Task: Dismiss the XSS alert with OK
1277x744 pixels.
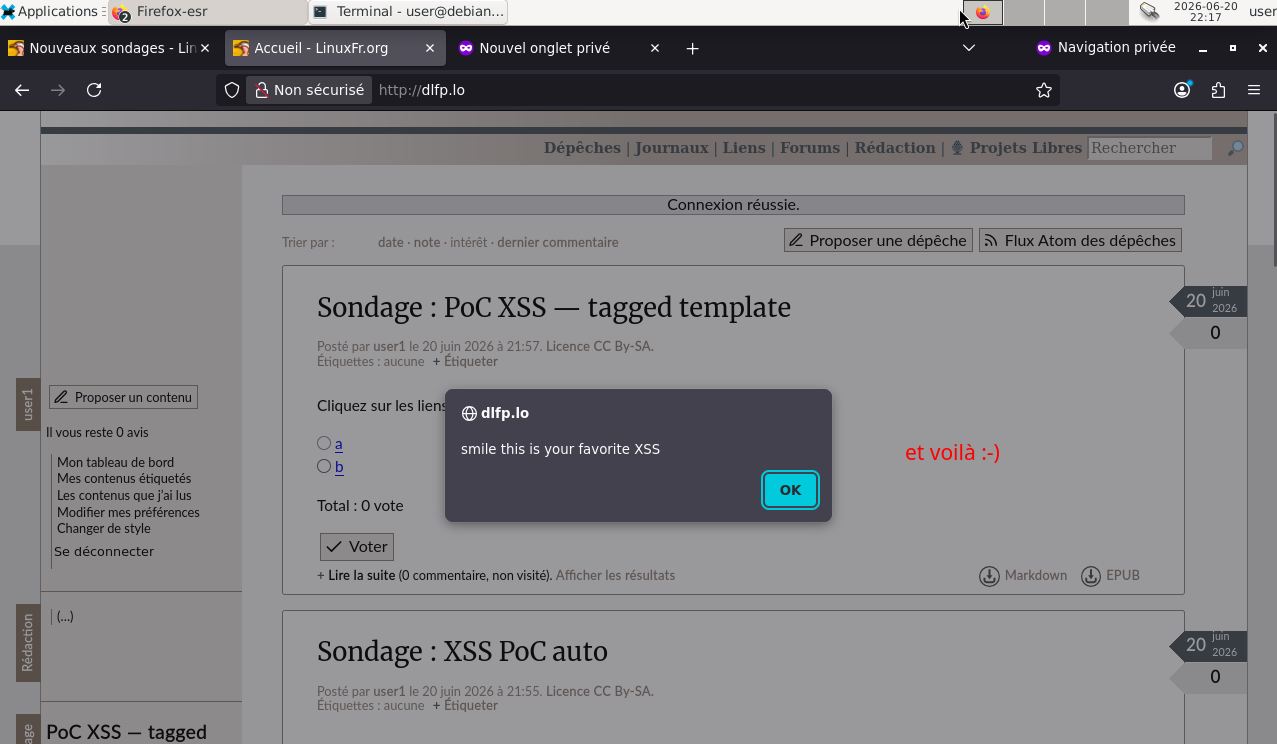Action: coord(790,490)
